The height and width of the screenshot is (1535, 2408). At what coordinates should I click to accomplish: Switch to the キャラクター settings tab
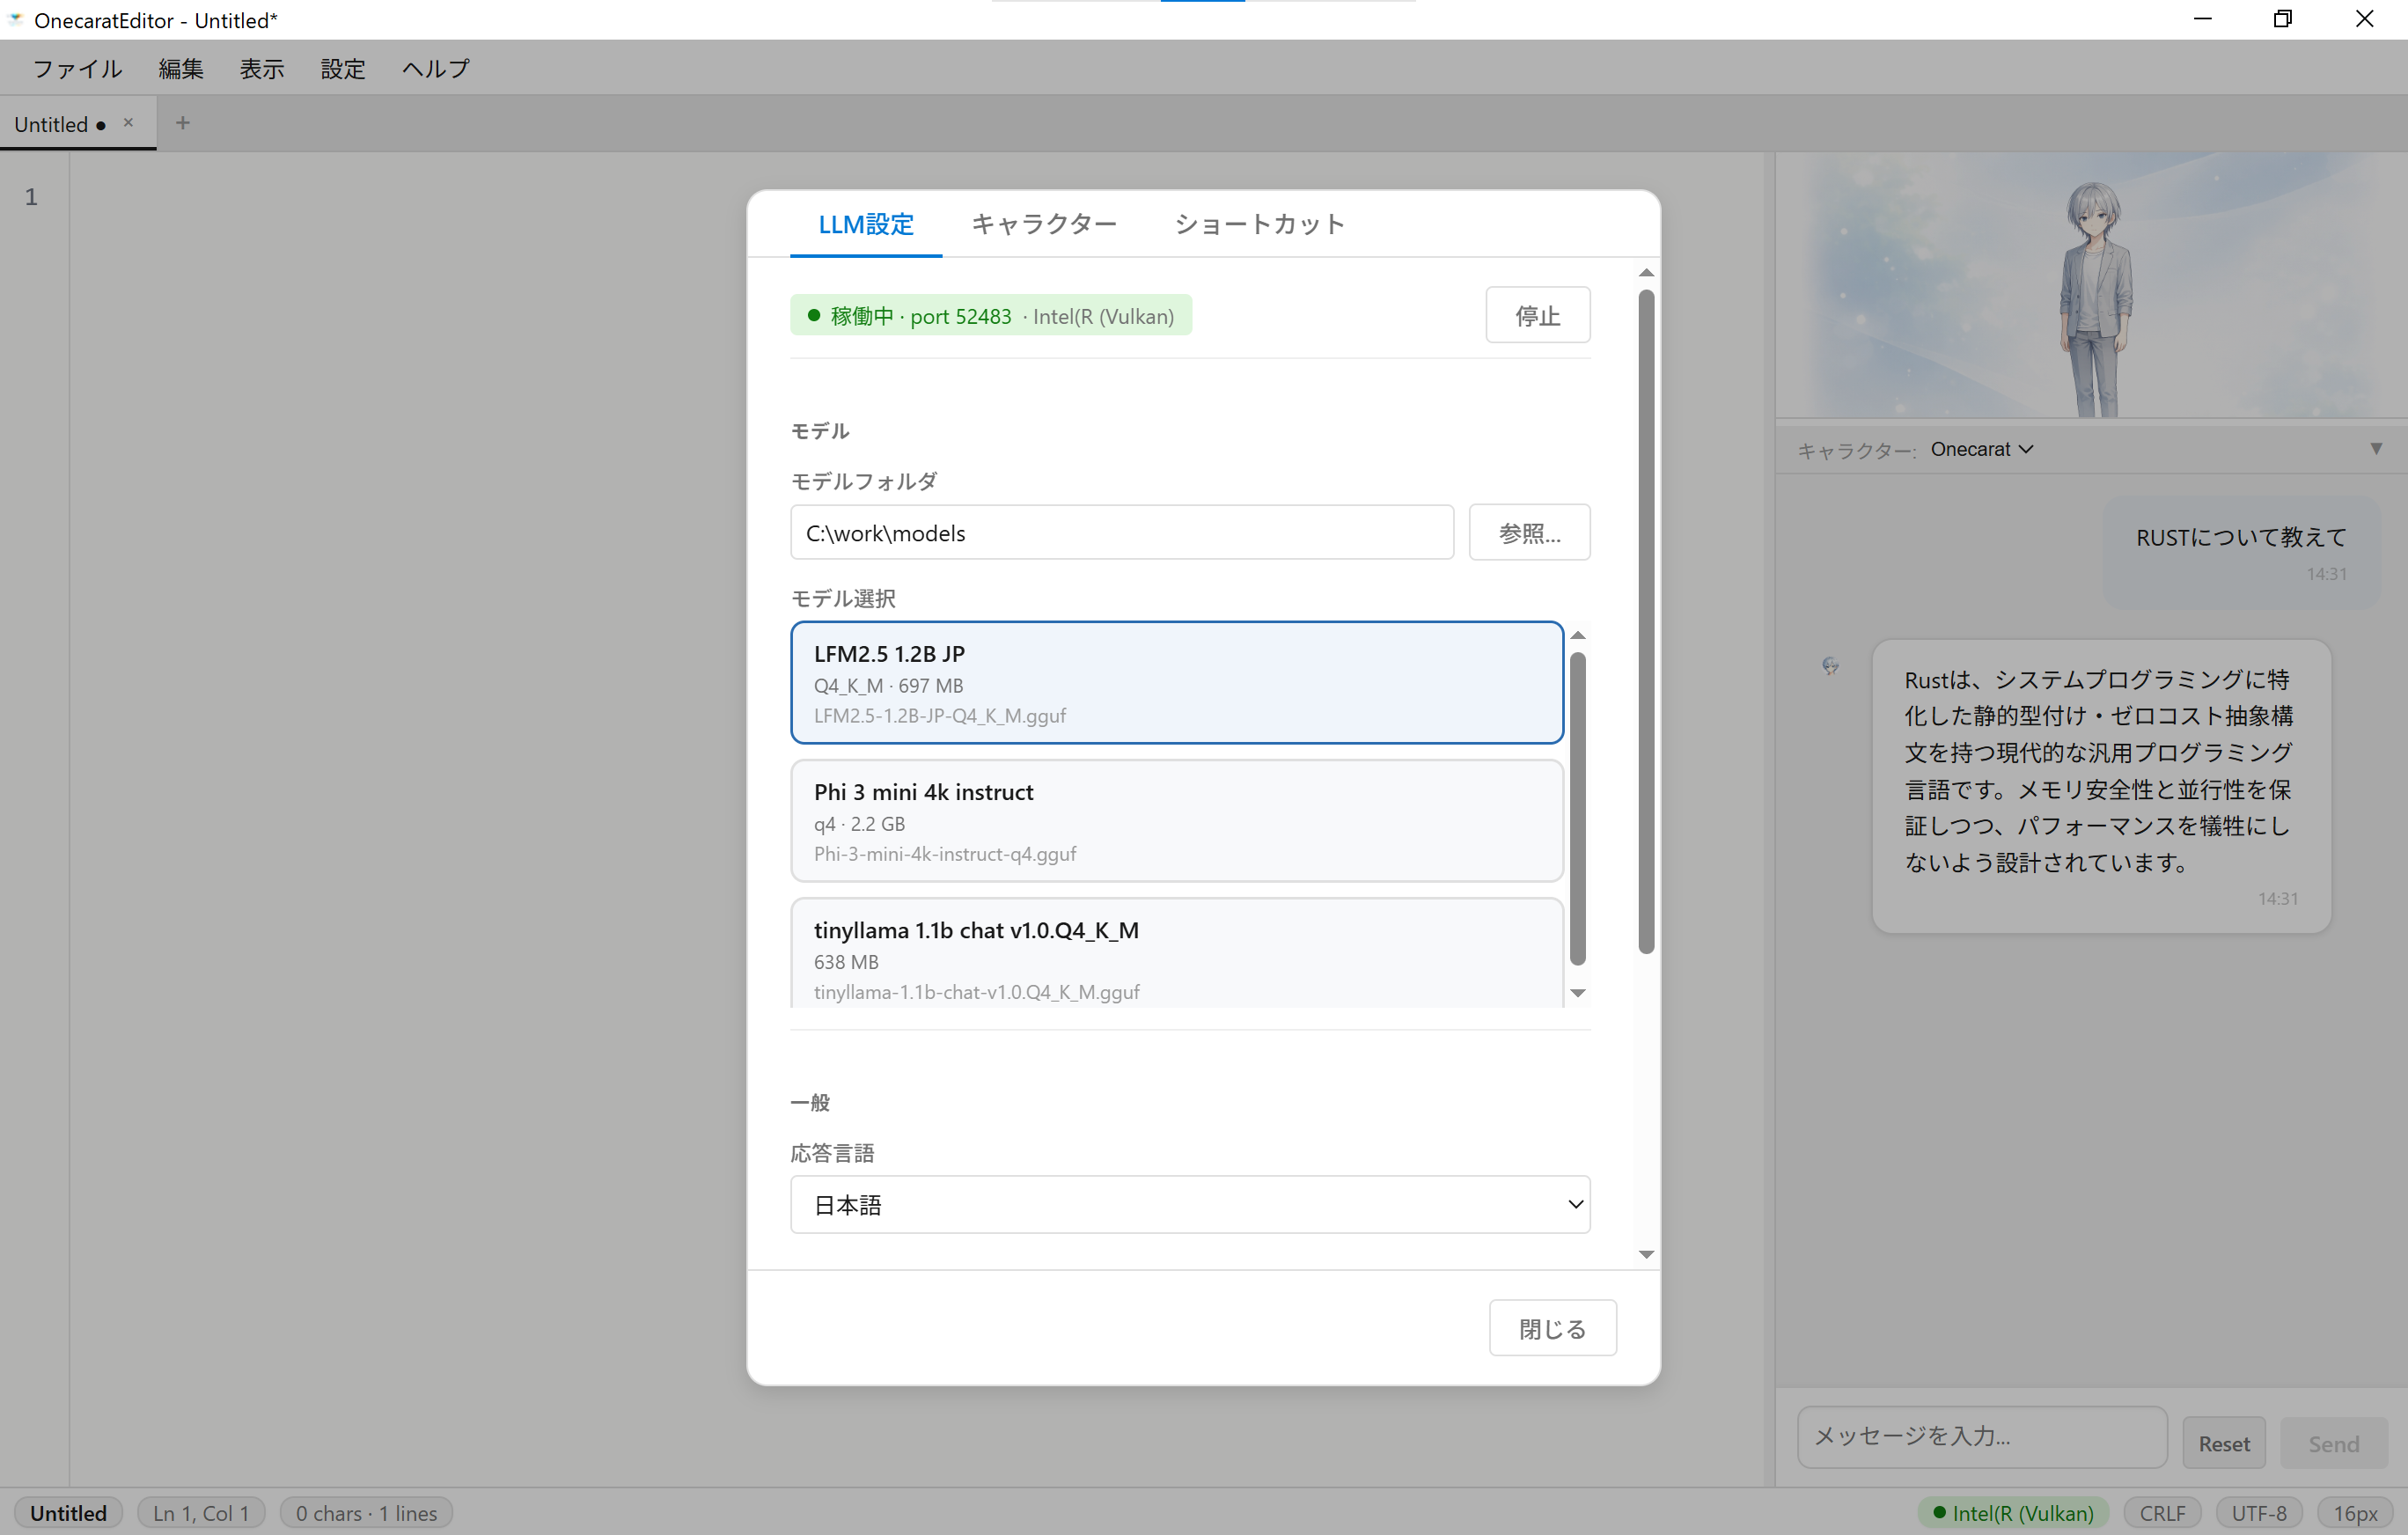pos(1044,224)
